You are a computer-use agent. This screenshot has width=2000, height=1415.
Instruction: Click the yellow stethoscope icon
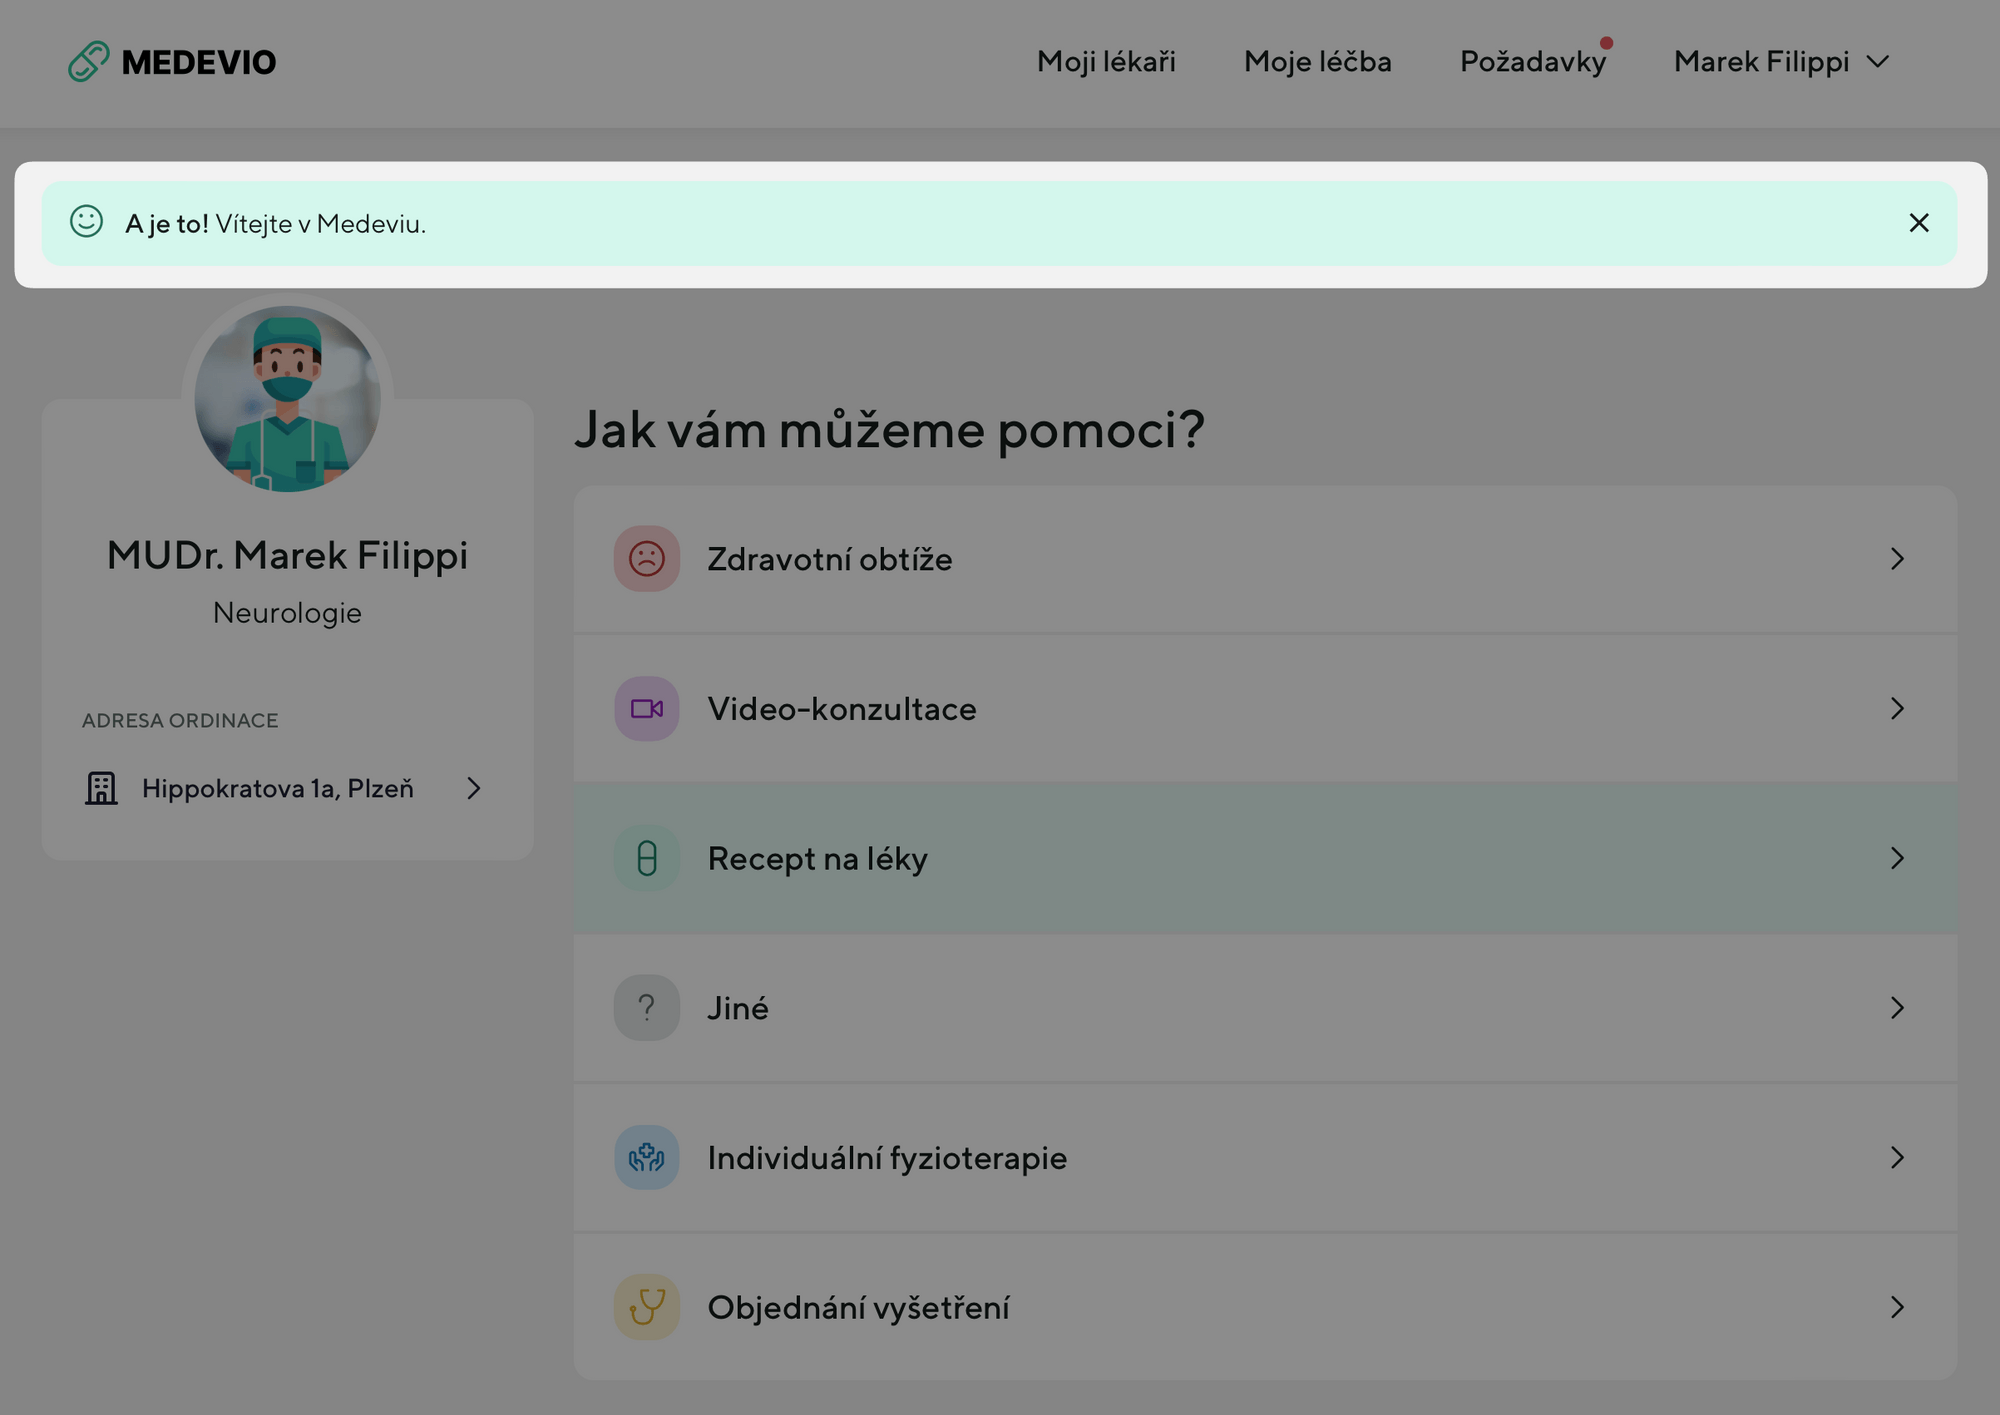pos(646,1307)
